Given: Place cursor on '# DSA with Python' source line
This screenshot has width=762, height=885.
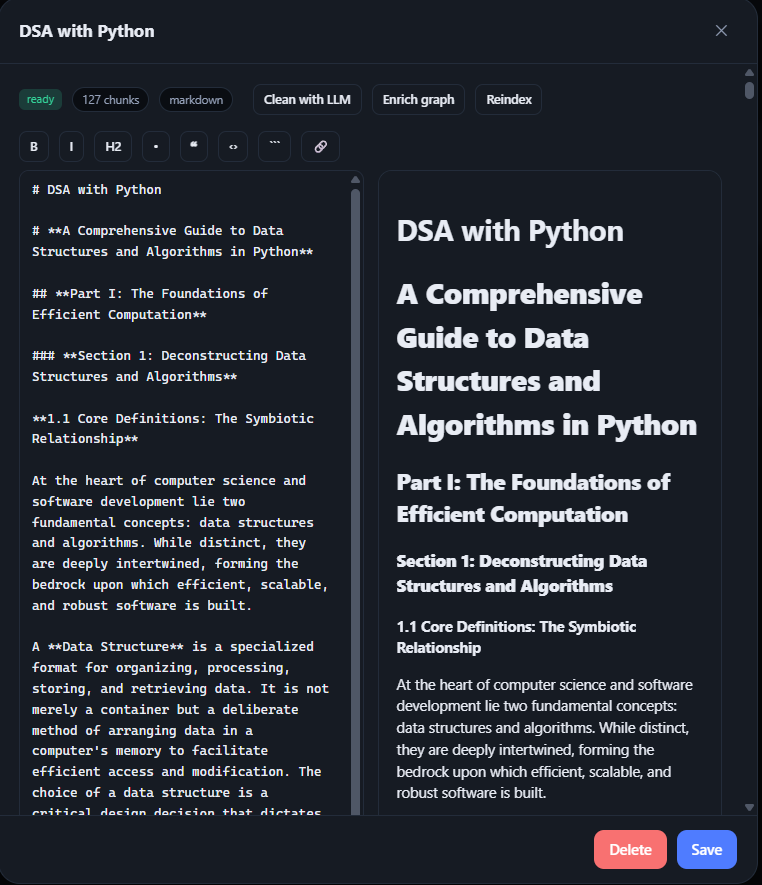Looking at the screenshot, I should coord(97,190).
